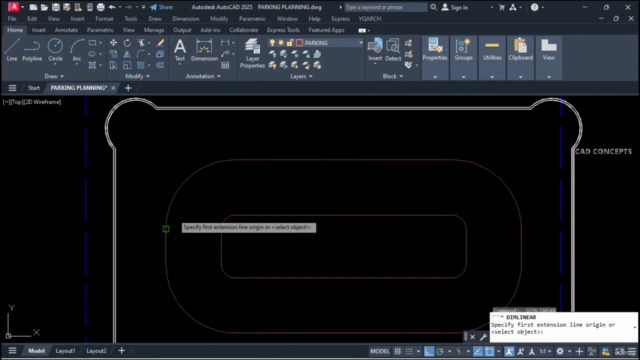Image resolution: width=640 pixels, height=360 pixels.
Task: Select the Arc tool
Action: point(77,50)
